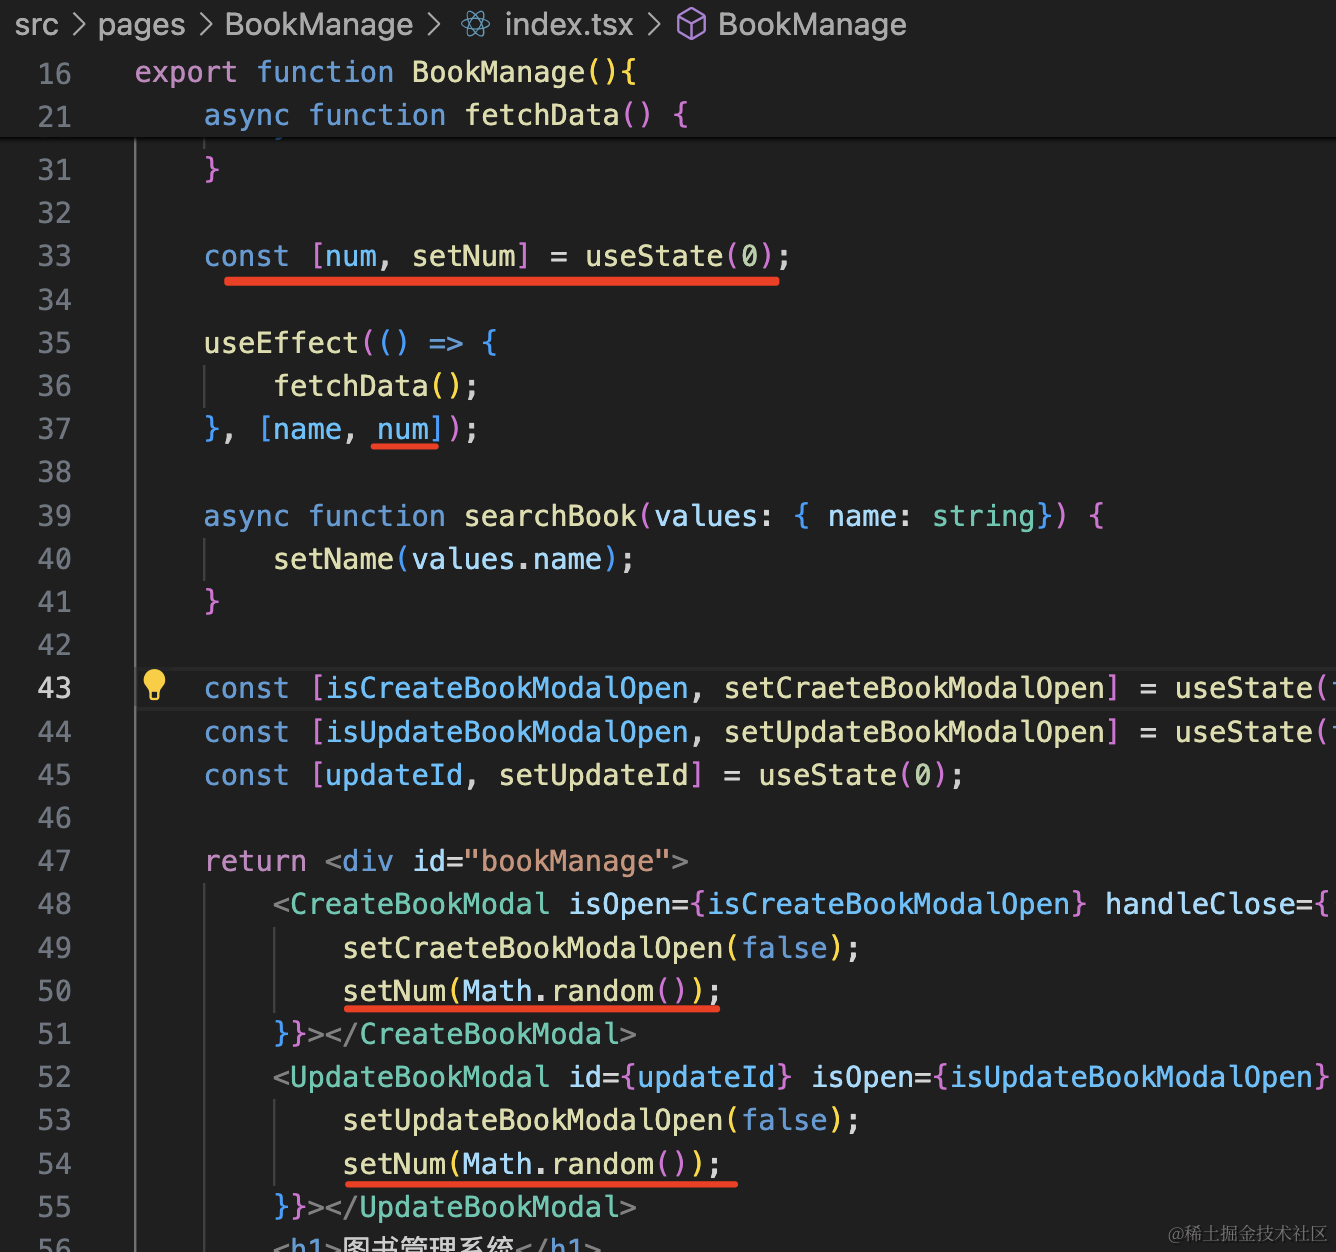Click setUpdateId in the line 45 declaration
The height and width of the screenshot is (1252, 1336).
593,775
